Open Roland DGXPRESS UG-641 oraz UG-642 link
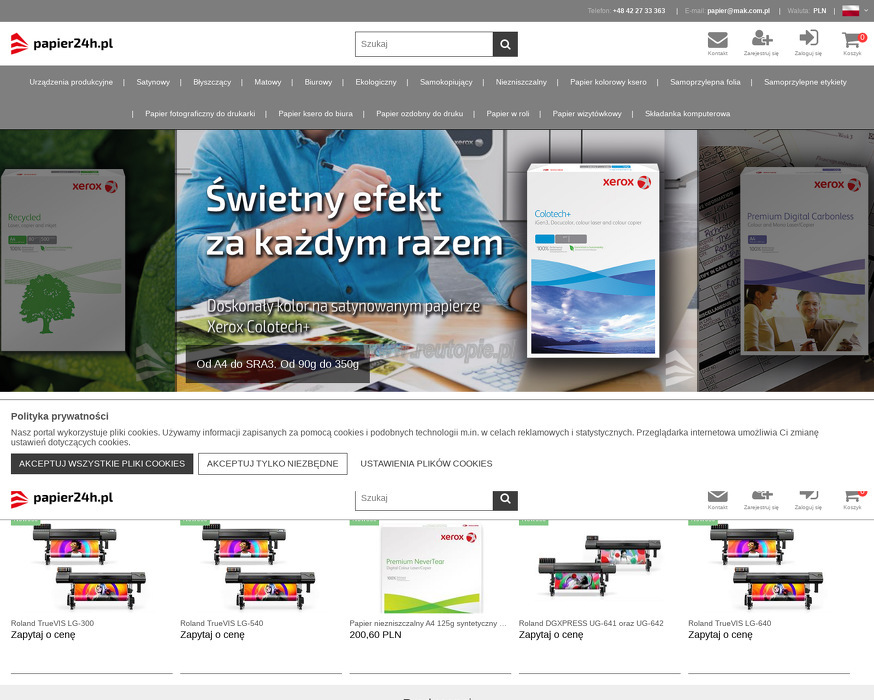 pos(591,623)
